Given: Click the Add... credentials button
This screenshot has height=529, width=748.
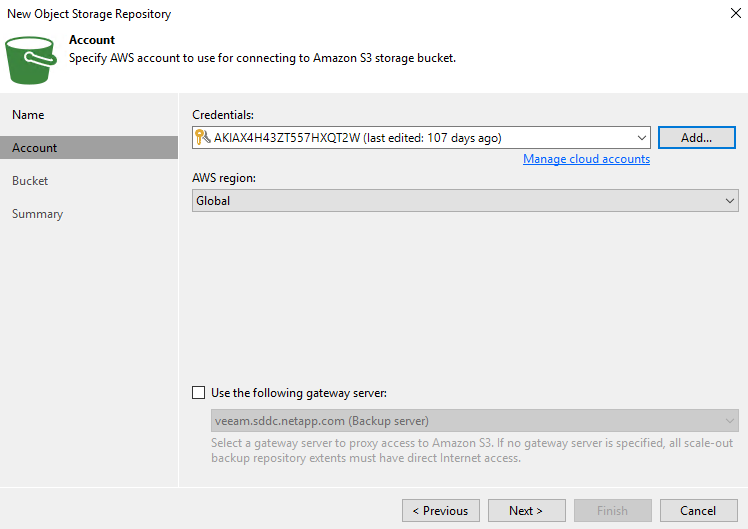Looking at the screenshot, I should click(695, 138).
